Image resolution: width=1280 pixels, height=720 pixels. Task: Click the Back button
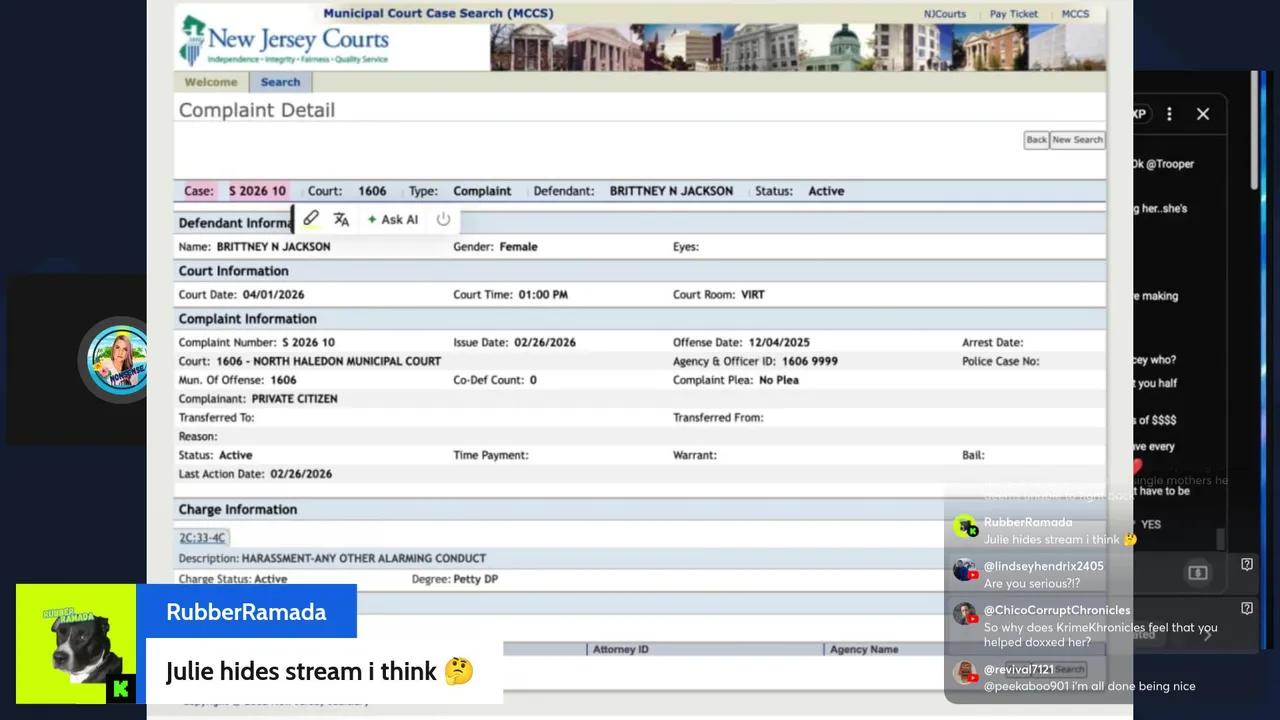tap(1036, 140)
